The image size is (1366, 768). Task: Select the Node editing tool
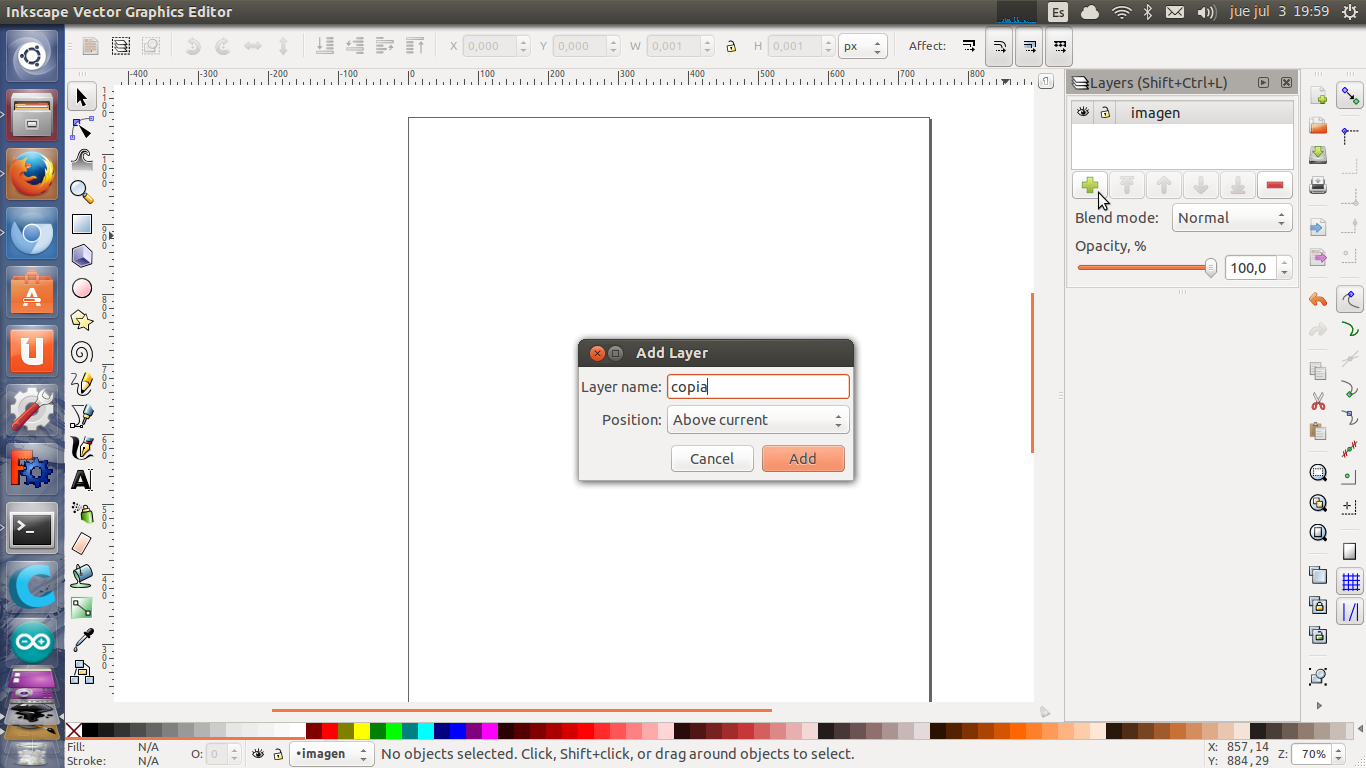point(82,129)
